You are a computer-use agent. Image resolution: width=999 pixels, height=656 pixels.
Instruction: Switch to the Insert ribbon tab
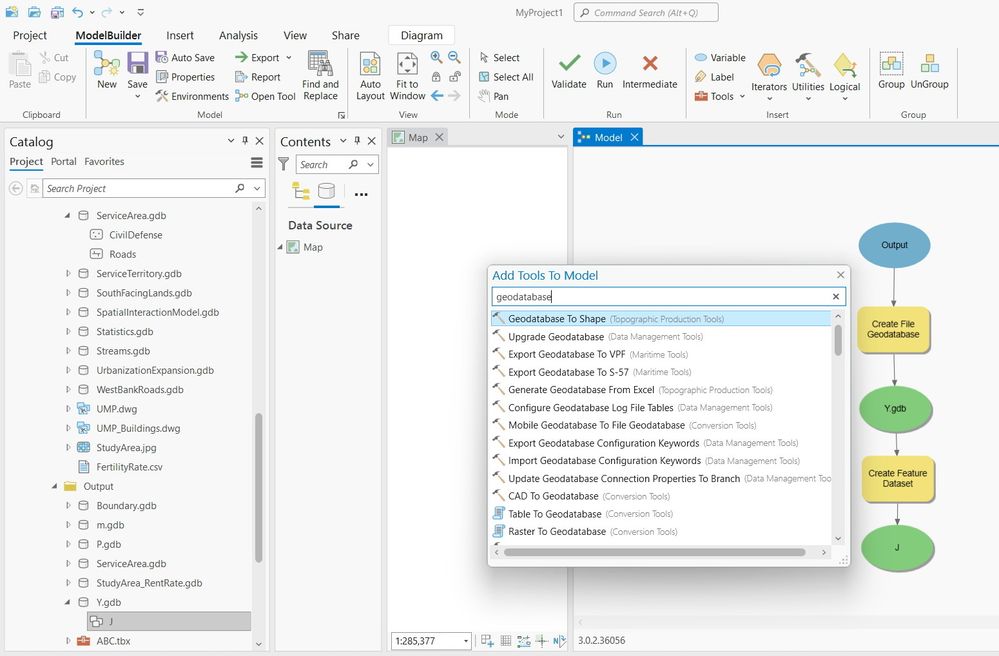[180, 36]
